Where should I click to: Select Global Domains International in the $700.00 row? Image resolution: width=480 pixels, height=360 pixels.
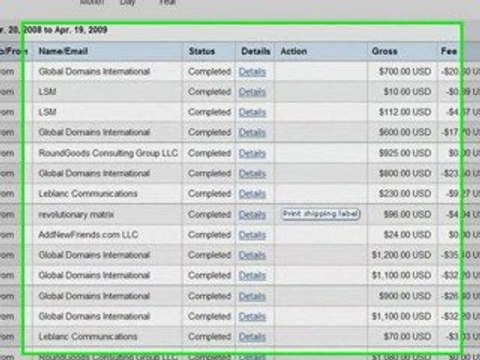pos(94,71)
